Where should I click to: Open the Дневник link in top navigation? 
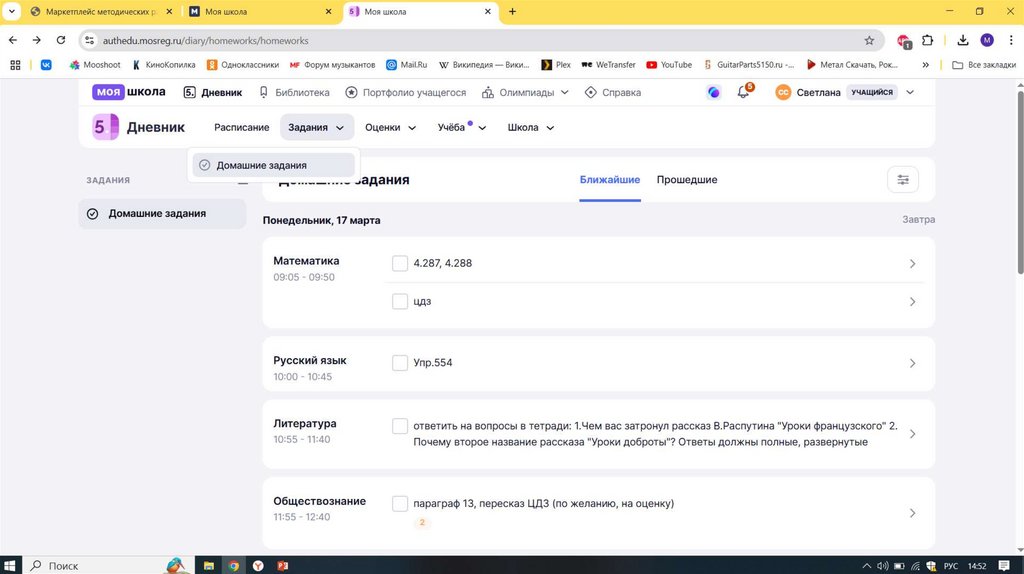[x=213, y=93]
